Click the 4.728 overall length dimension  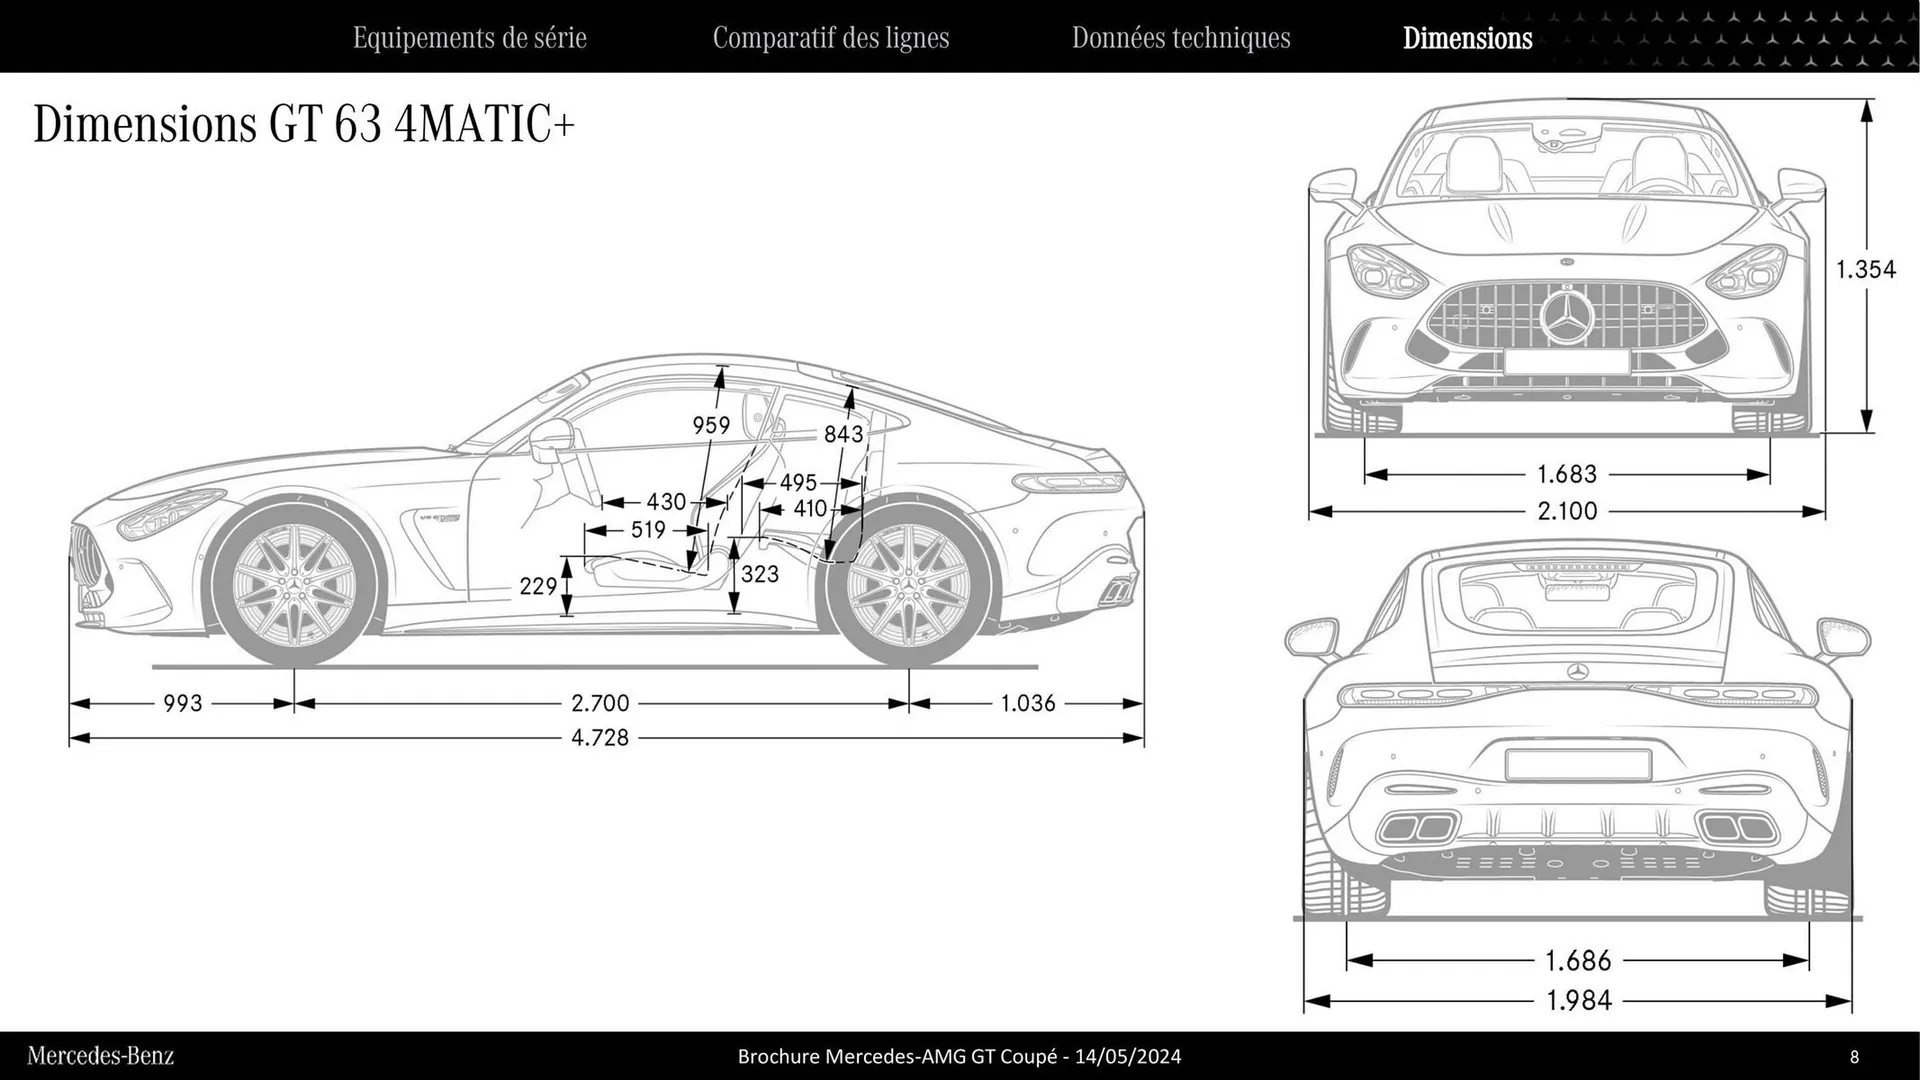pyautogui.click(x=600, y=737)
